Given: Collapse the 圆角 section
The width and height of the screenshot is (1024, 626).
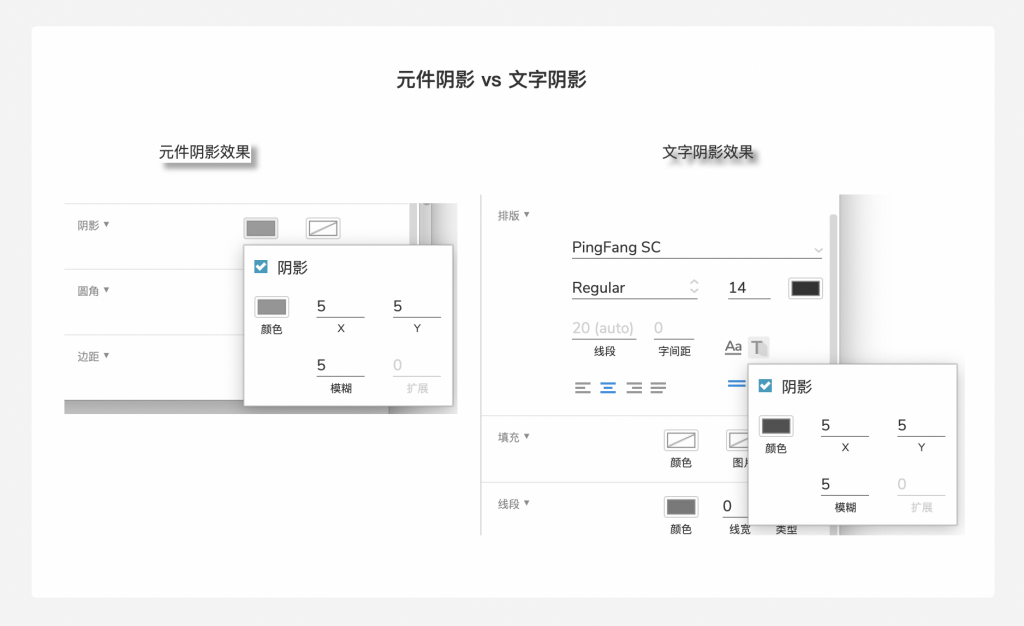Looking at the screenshot, I should [106, 290].
